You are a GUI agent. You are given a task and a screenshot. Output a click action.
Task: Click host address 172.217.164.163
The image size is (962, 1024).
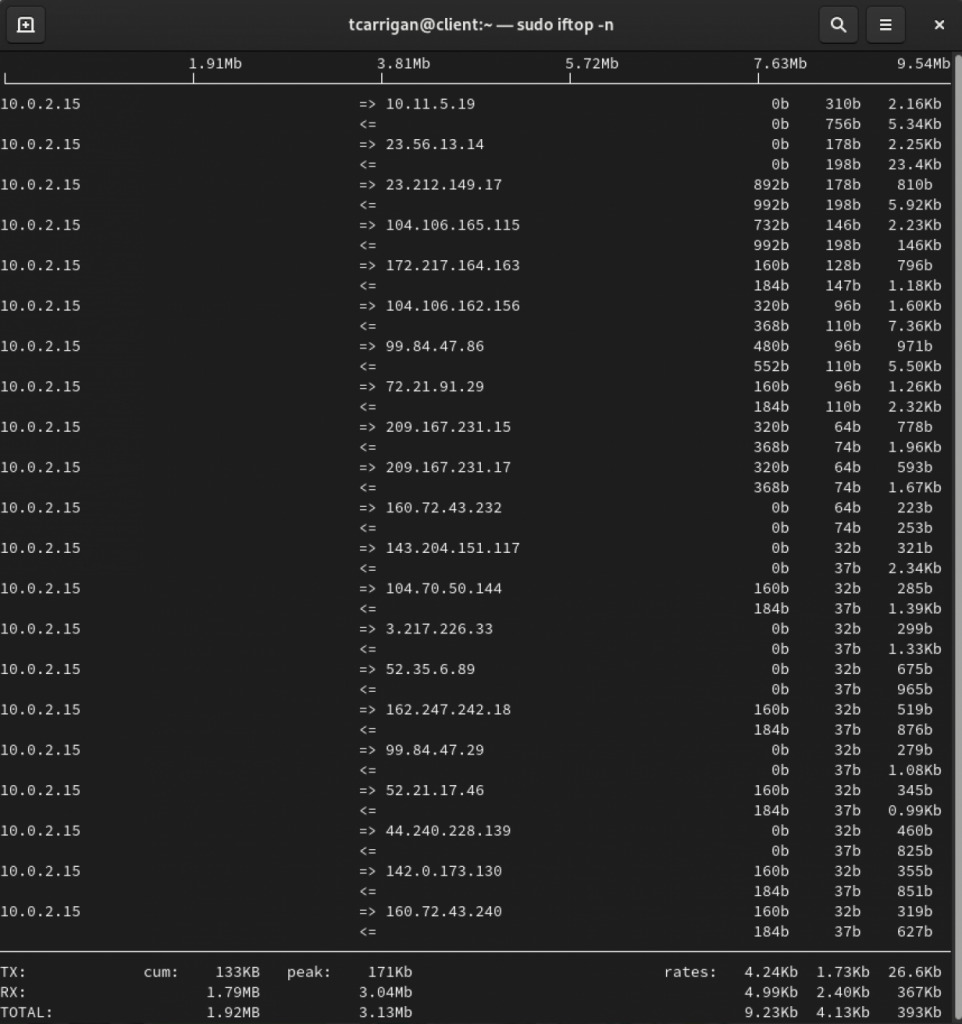452,266
